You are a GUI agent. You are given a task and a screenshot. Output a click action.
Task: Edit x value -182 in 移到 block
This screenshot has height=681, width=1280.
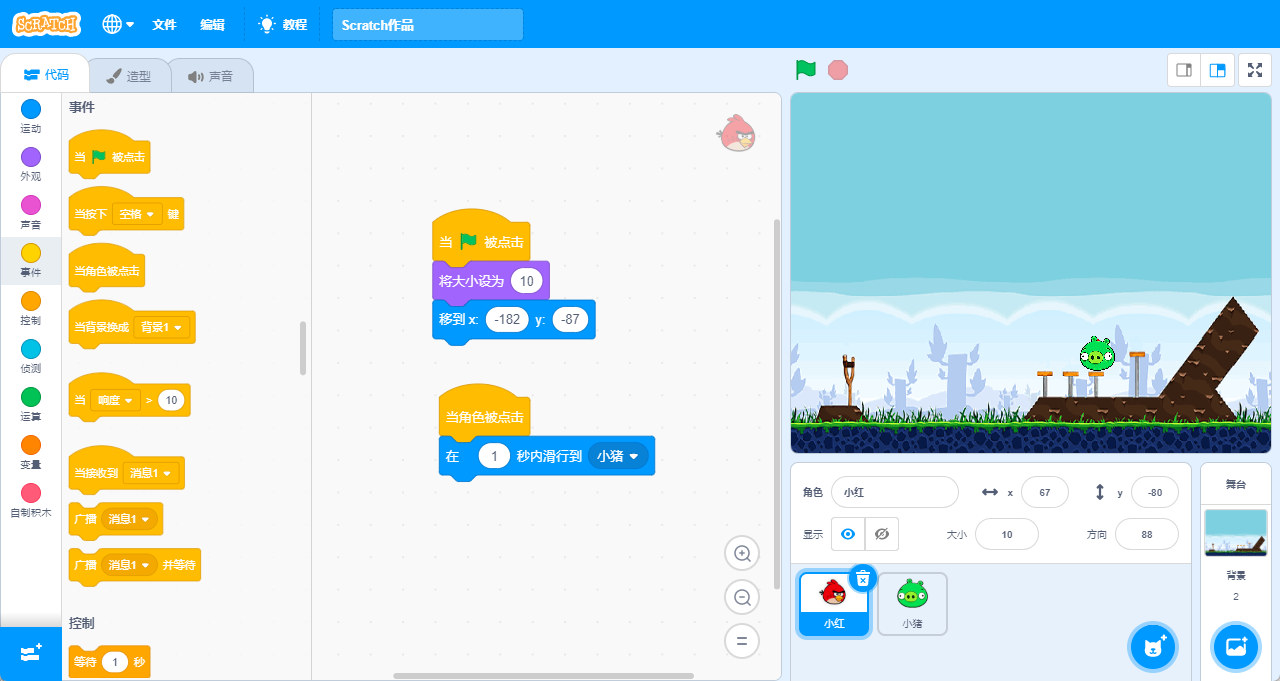507,320
